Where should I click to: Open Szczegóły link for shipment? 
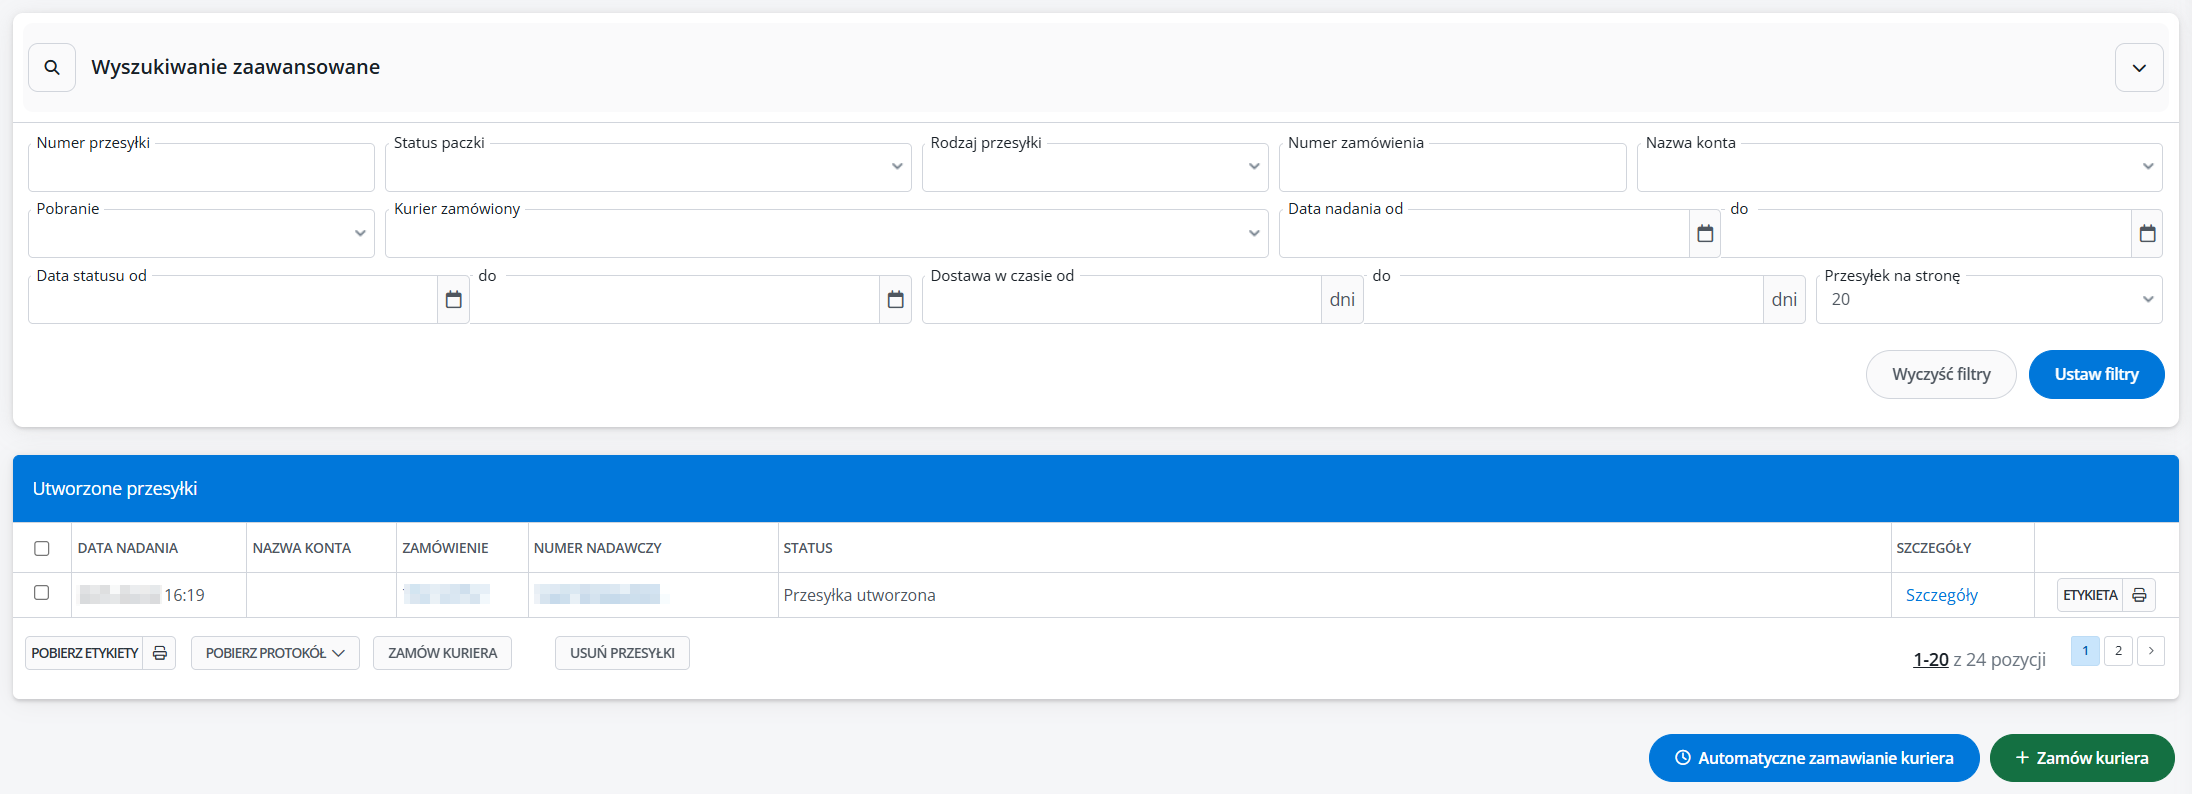[x=1941, y=595]
